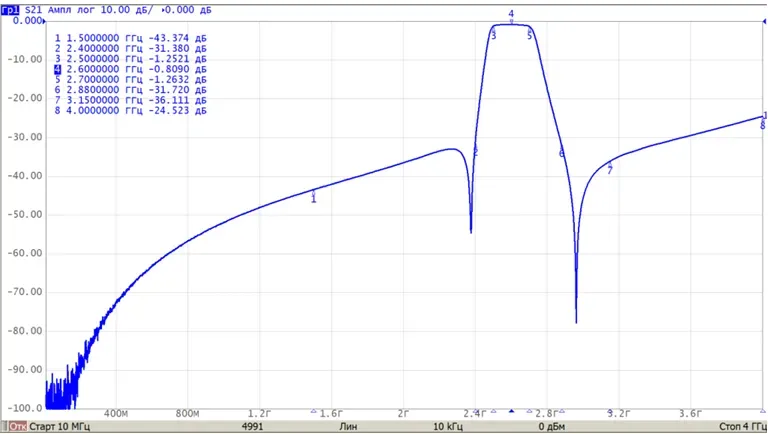Screen dimensions: 768x434
Task: Click the 400м frequency axis label
Action: [x=116, y=414]
